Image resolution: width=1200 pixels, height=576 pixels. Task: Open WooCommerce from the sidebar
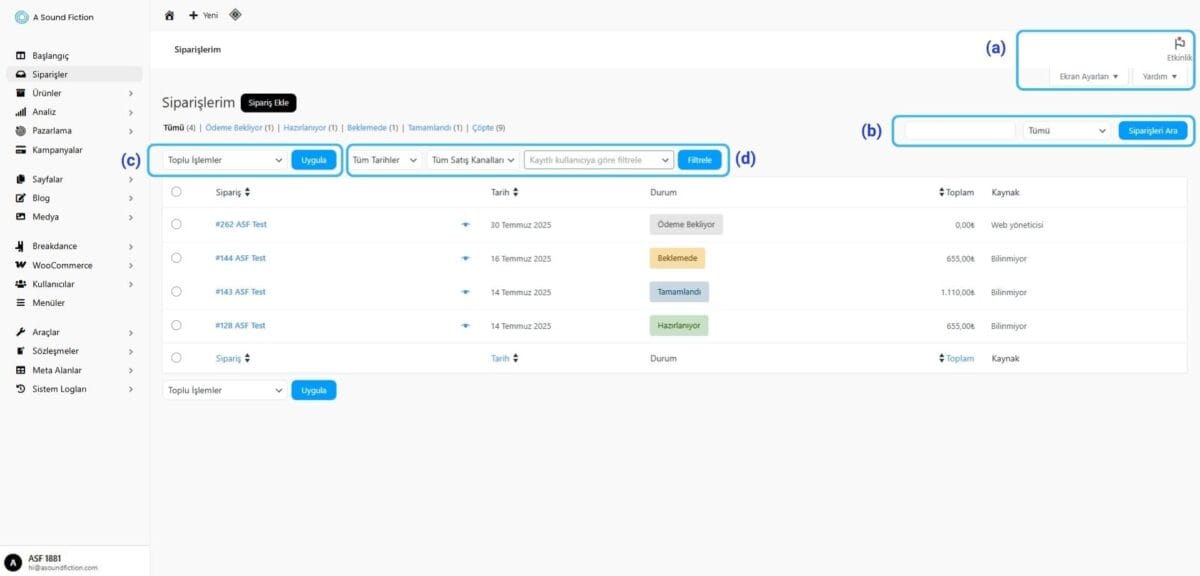tap(62, 265)
